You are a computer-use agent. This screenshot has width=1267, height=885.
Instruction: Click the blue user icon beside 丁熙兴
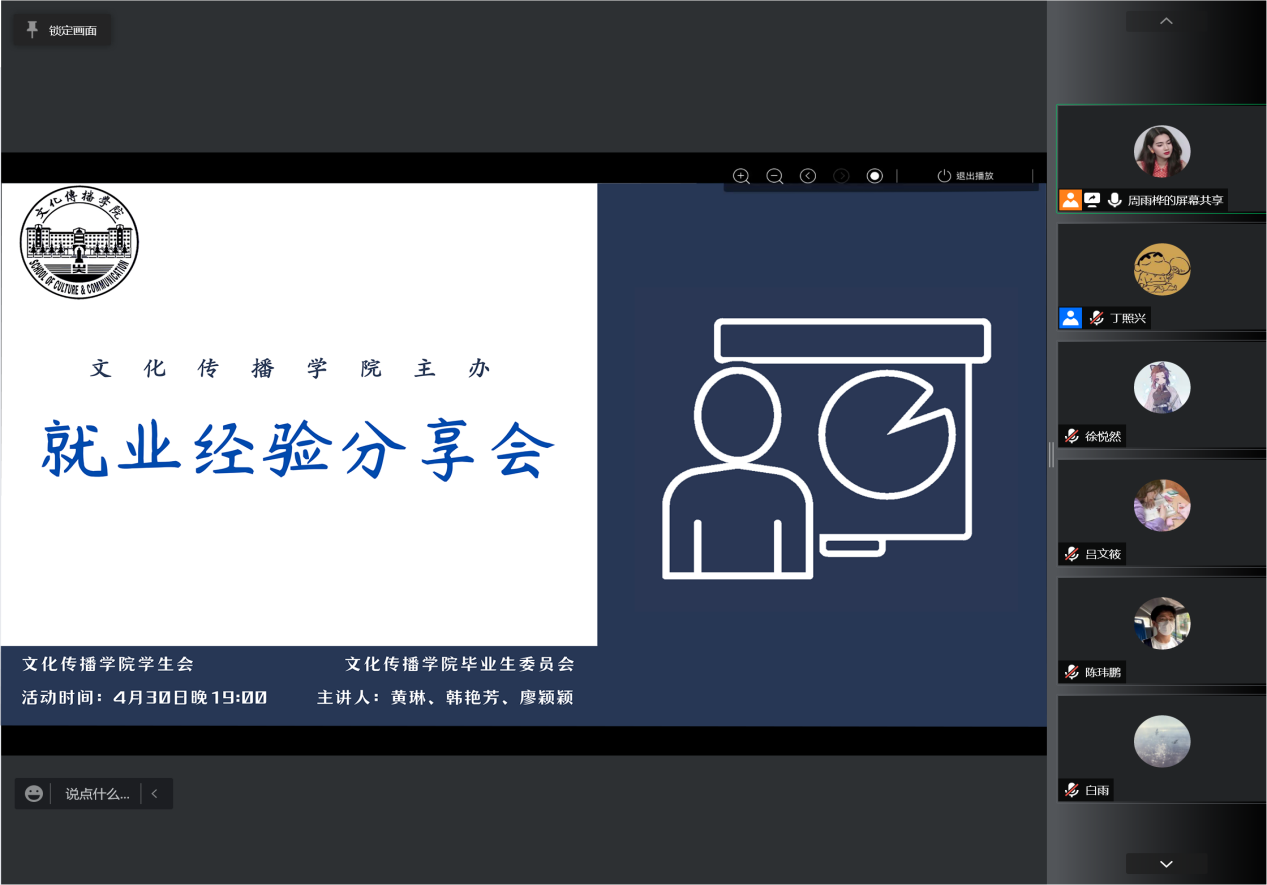[x=1070, y=318]
